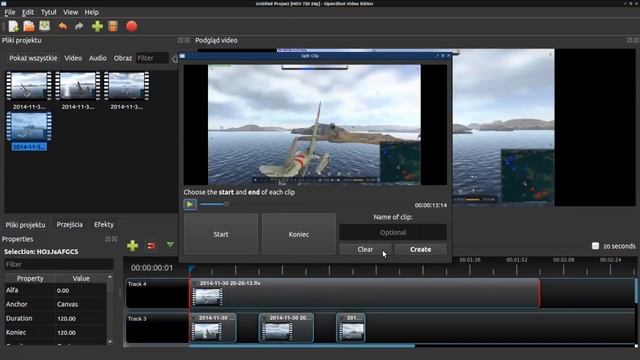Open the File menu
Viewport: 640px width, 360px height.
point(9,12)
